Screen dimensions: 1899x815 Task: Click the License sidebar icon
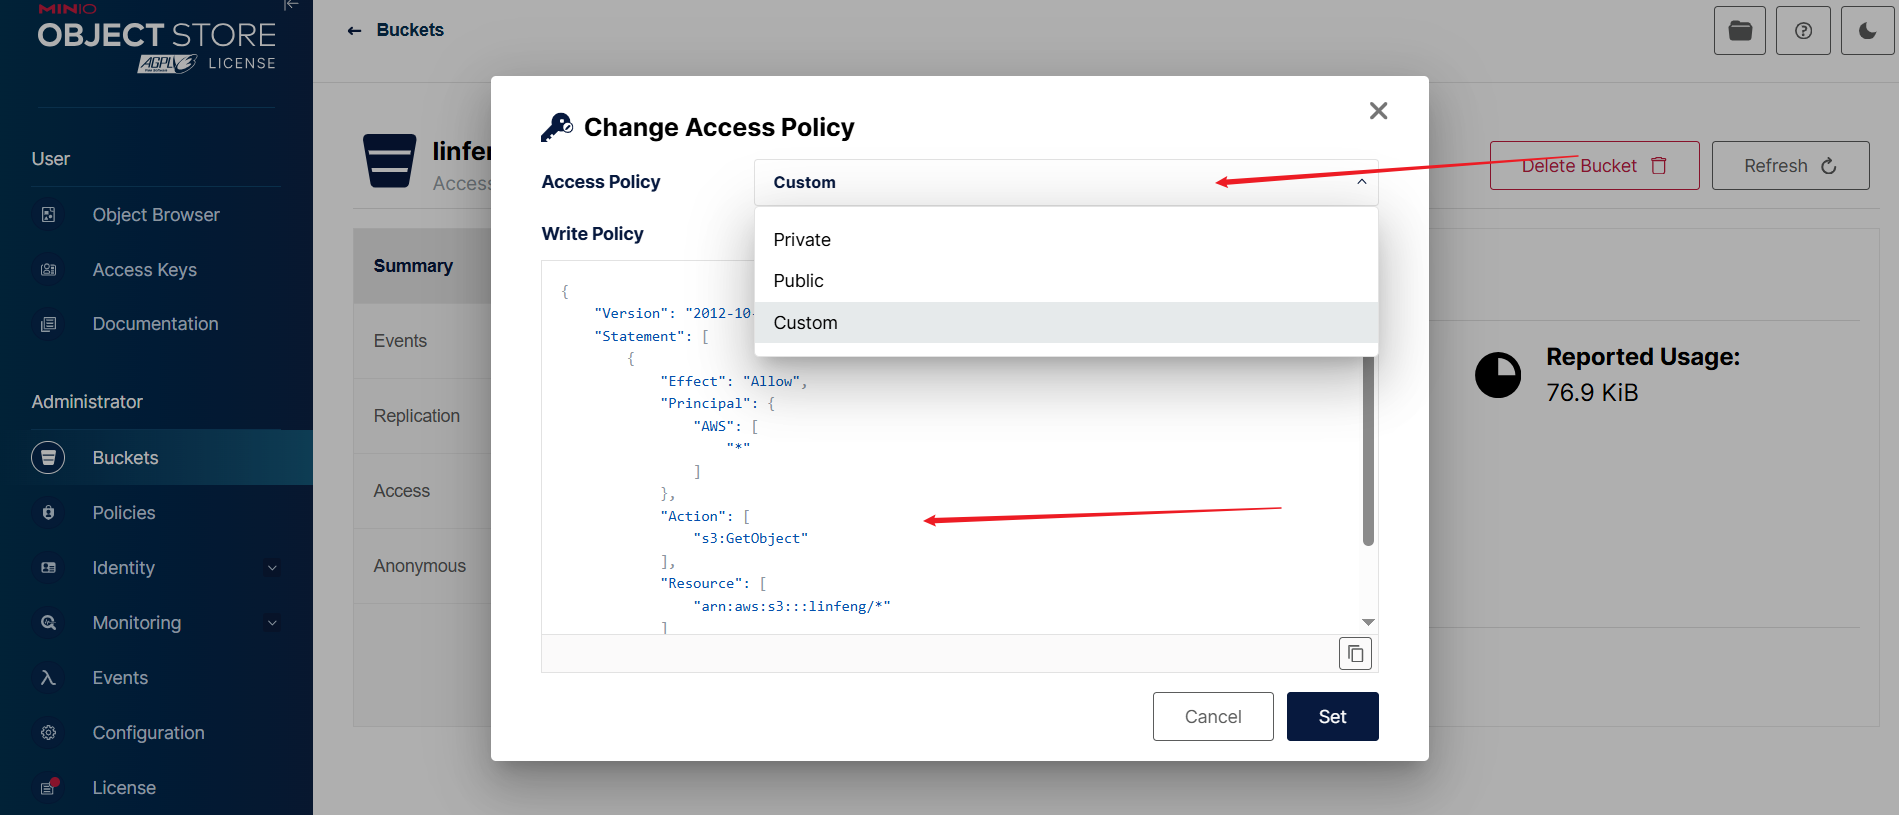click(x=48, y=788)
